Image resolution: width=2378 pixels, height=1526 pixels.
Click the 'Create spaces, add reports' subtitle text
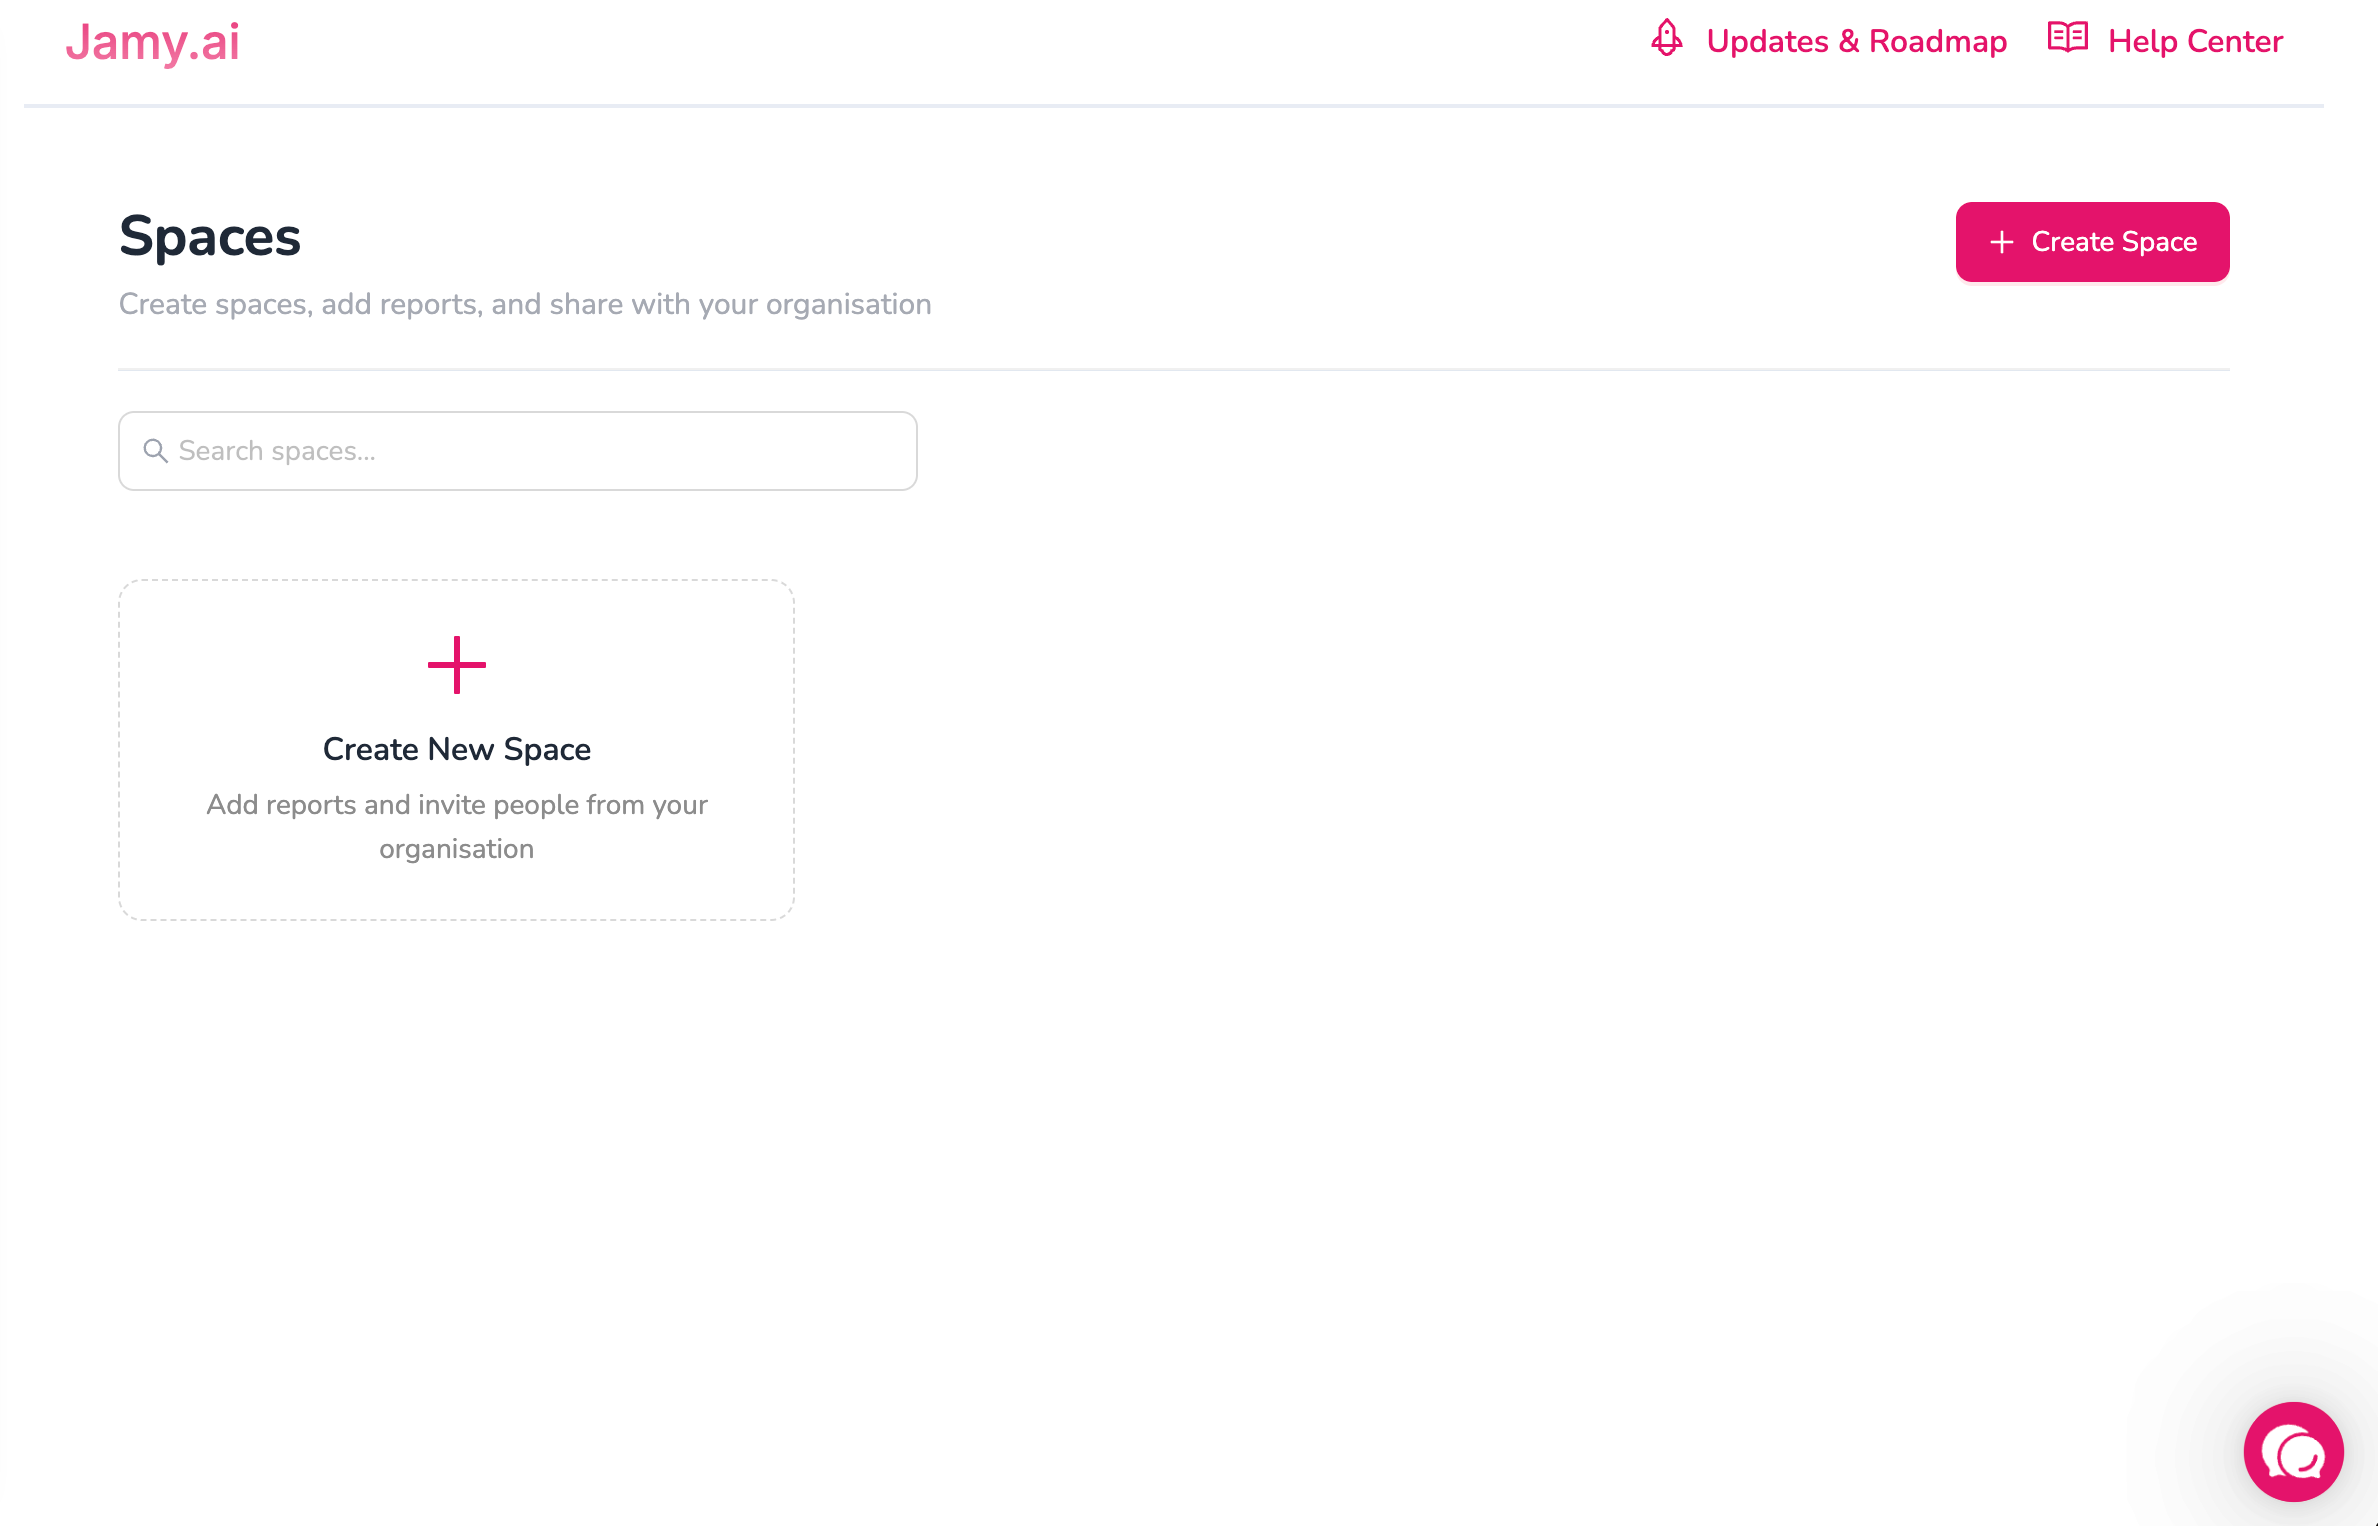(x=525, y=304)
